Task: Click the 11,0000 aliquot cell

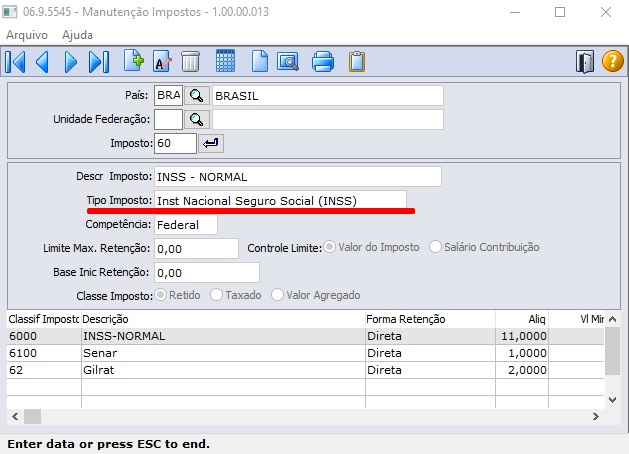Action: click(522, 336)
